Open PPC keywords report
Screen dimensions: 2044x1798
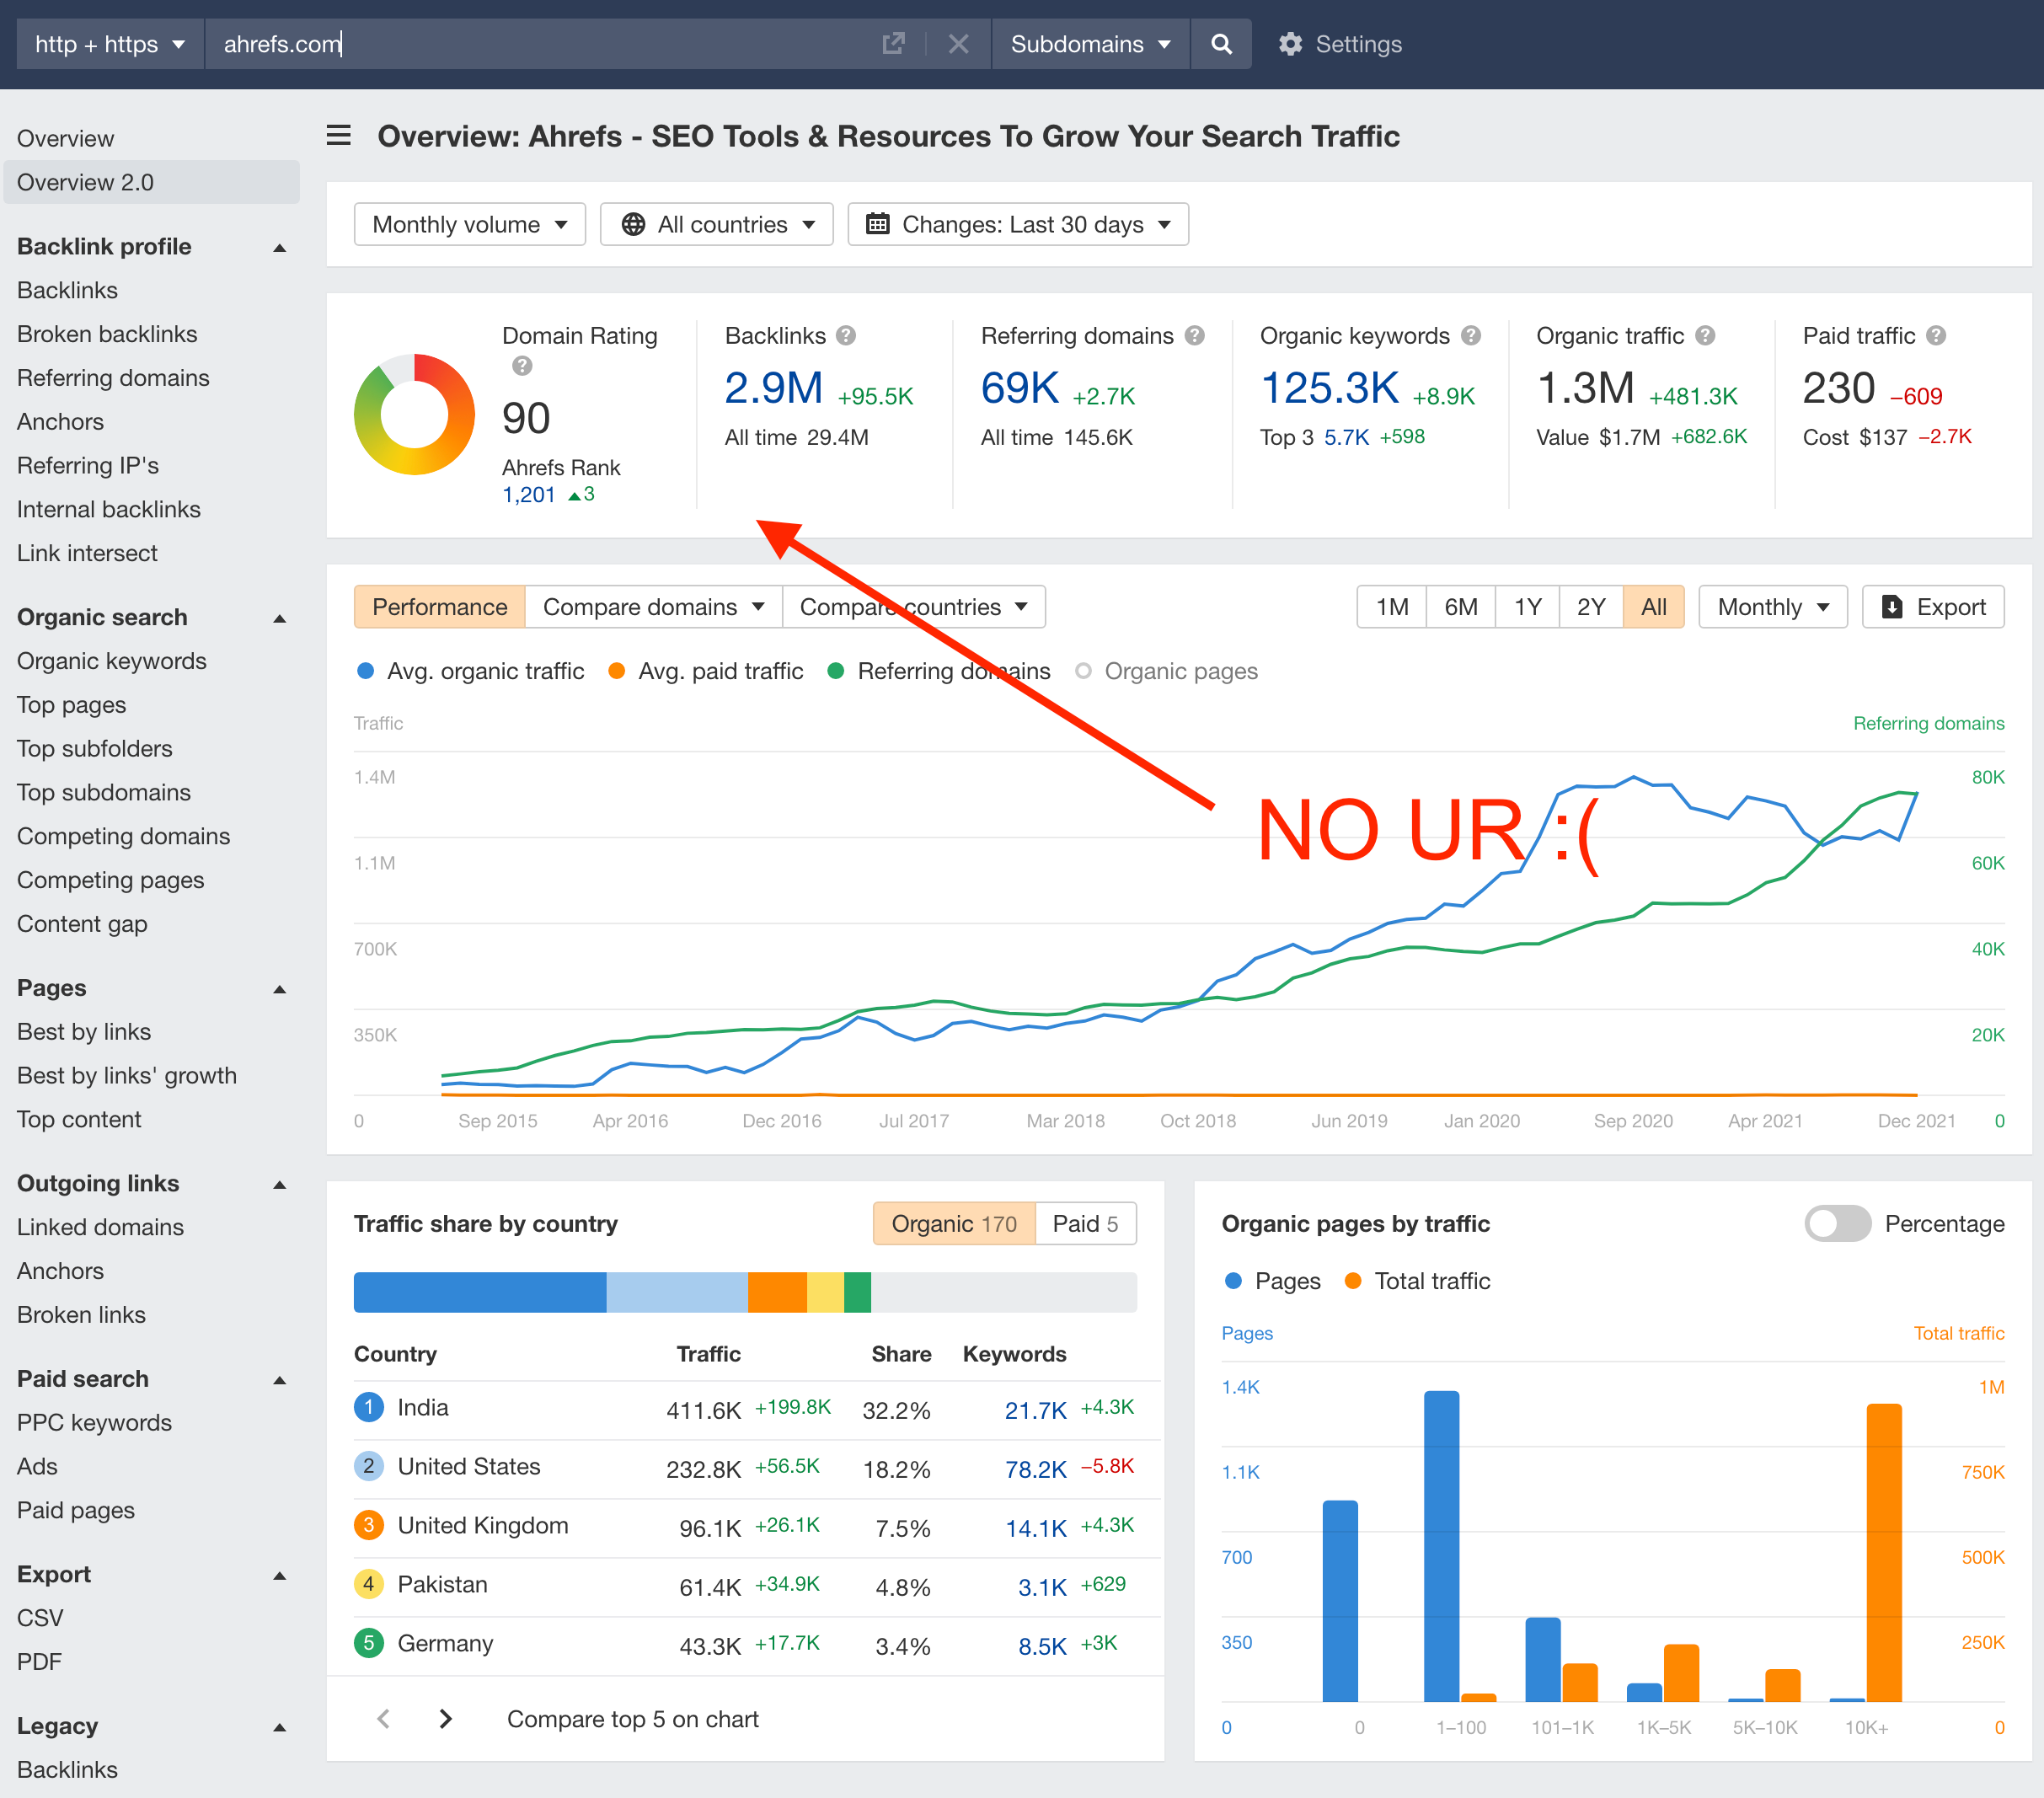pos(94,1422)
